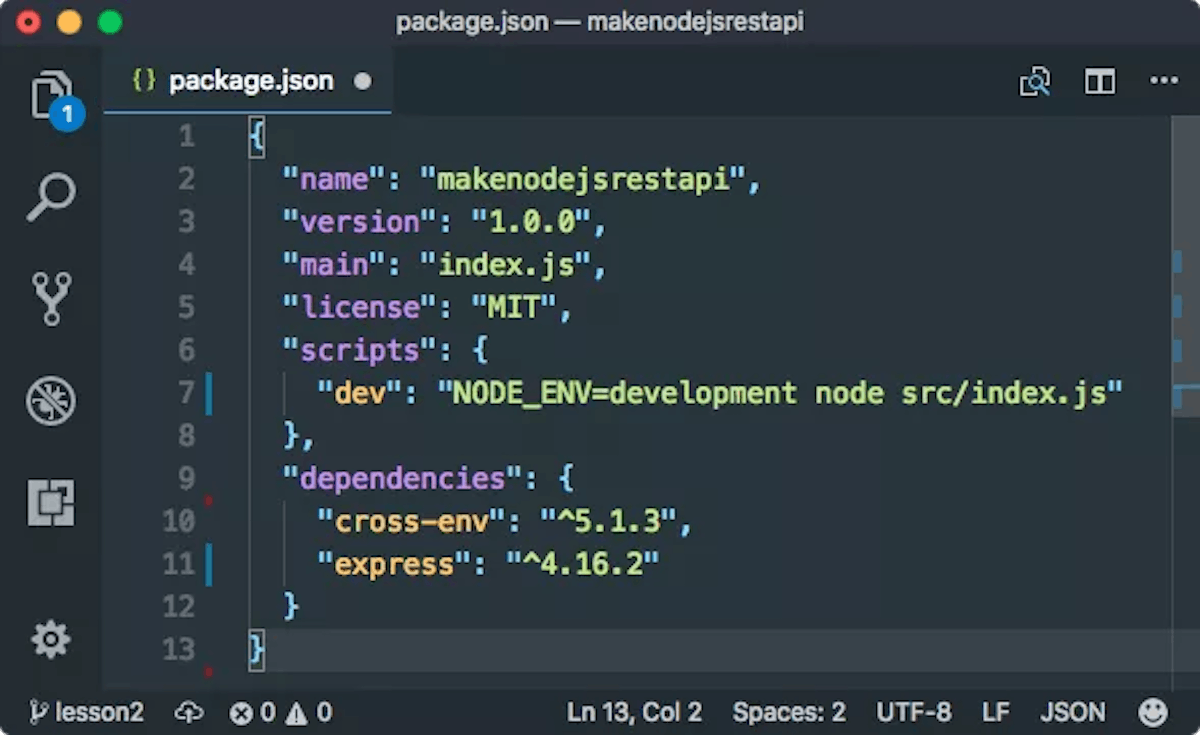Change indentation via Spaces: 2
The height and width of the screenshot is (735, 1200).
click(789, 712)
